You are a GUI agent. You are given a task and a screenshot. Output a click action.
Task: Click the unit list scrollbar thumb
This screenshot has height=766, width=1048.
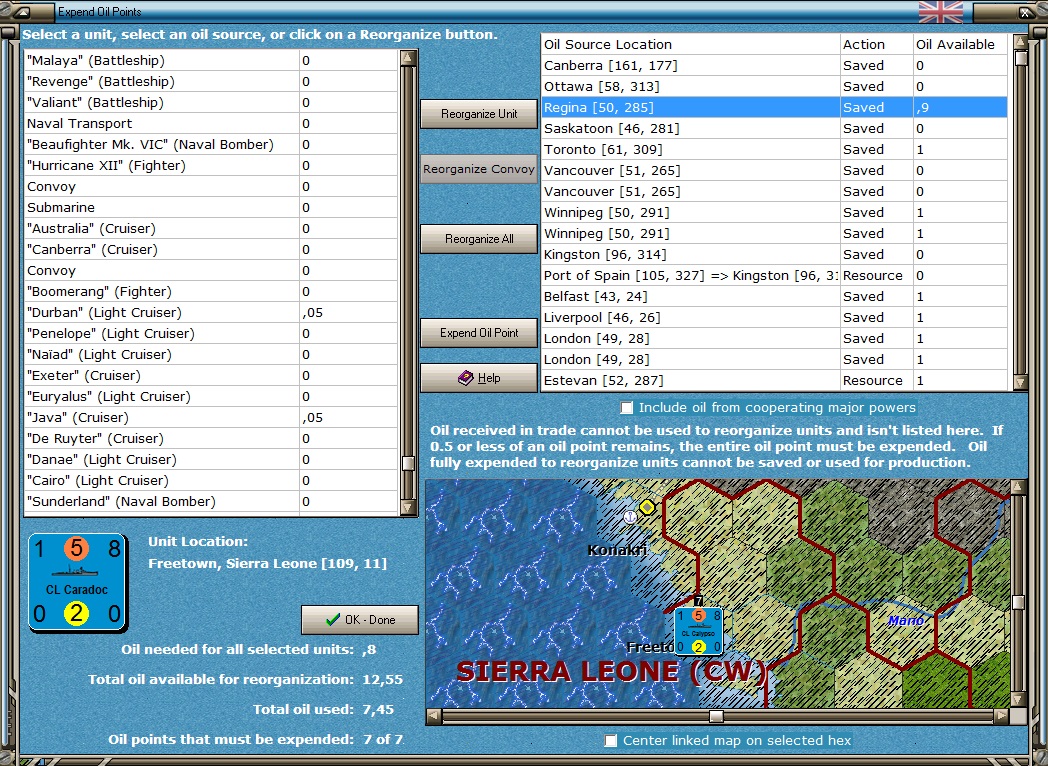(408, 464)
